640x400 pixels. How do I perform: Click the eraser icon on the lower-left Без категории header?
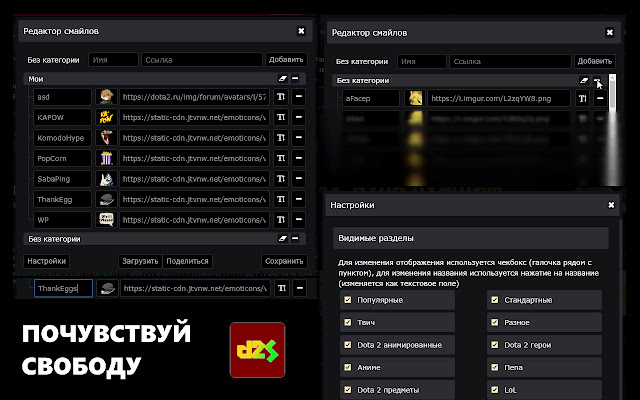pos(282,238)
